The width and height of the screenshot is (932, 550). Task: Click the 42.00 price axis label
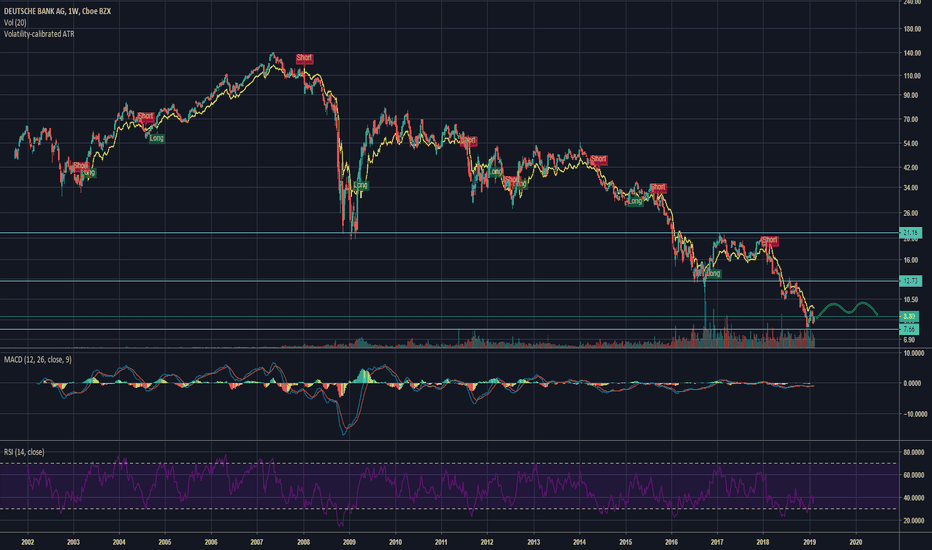pos(911,168)
